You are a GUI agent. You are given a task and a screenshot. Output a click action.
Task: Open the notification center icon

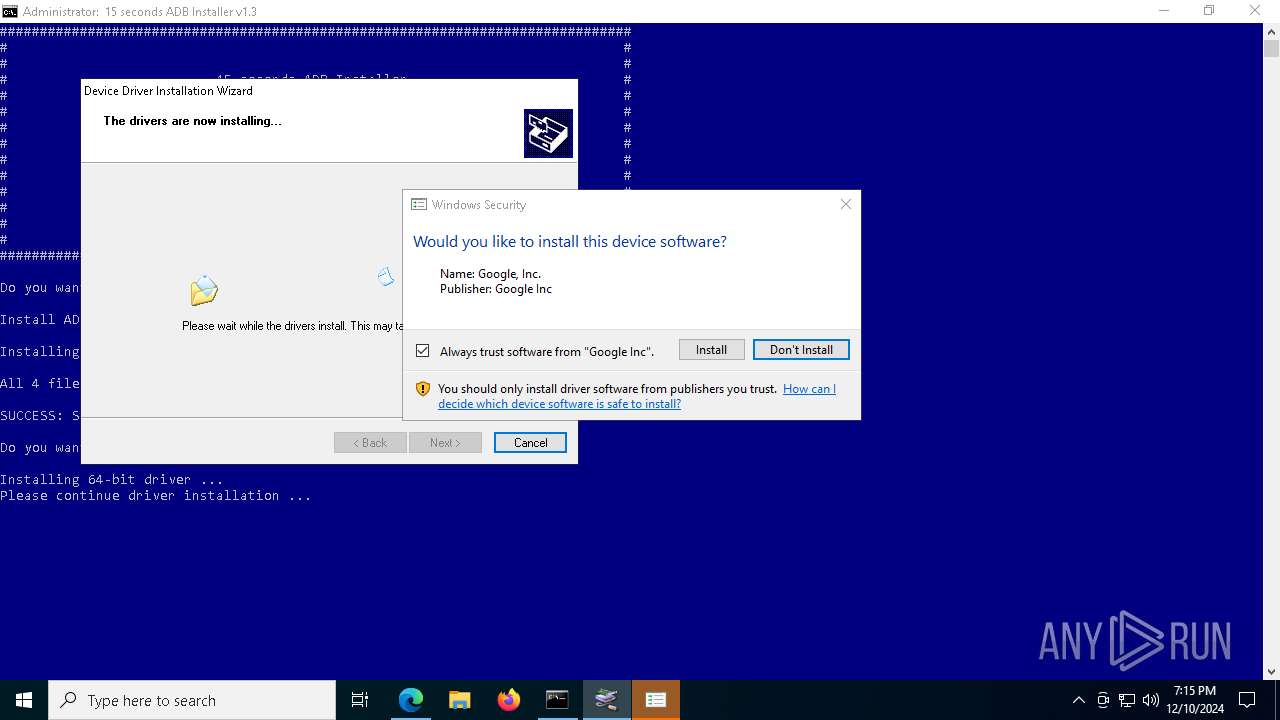1247,700
